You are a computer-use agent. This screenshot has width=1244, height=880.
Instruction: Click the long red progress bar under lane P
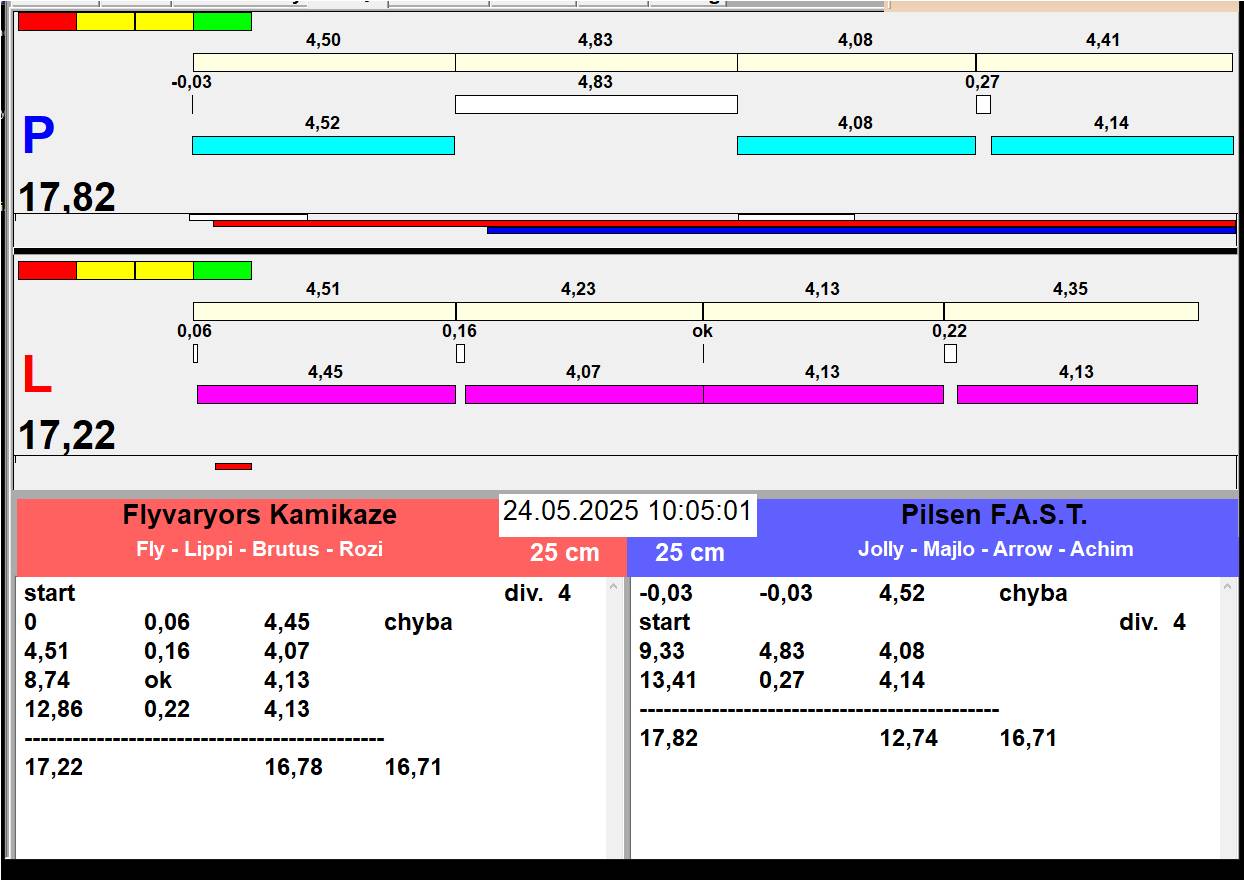(x=724, y=223)
